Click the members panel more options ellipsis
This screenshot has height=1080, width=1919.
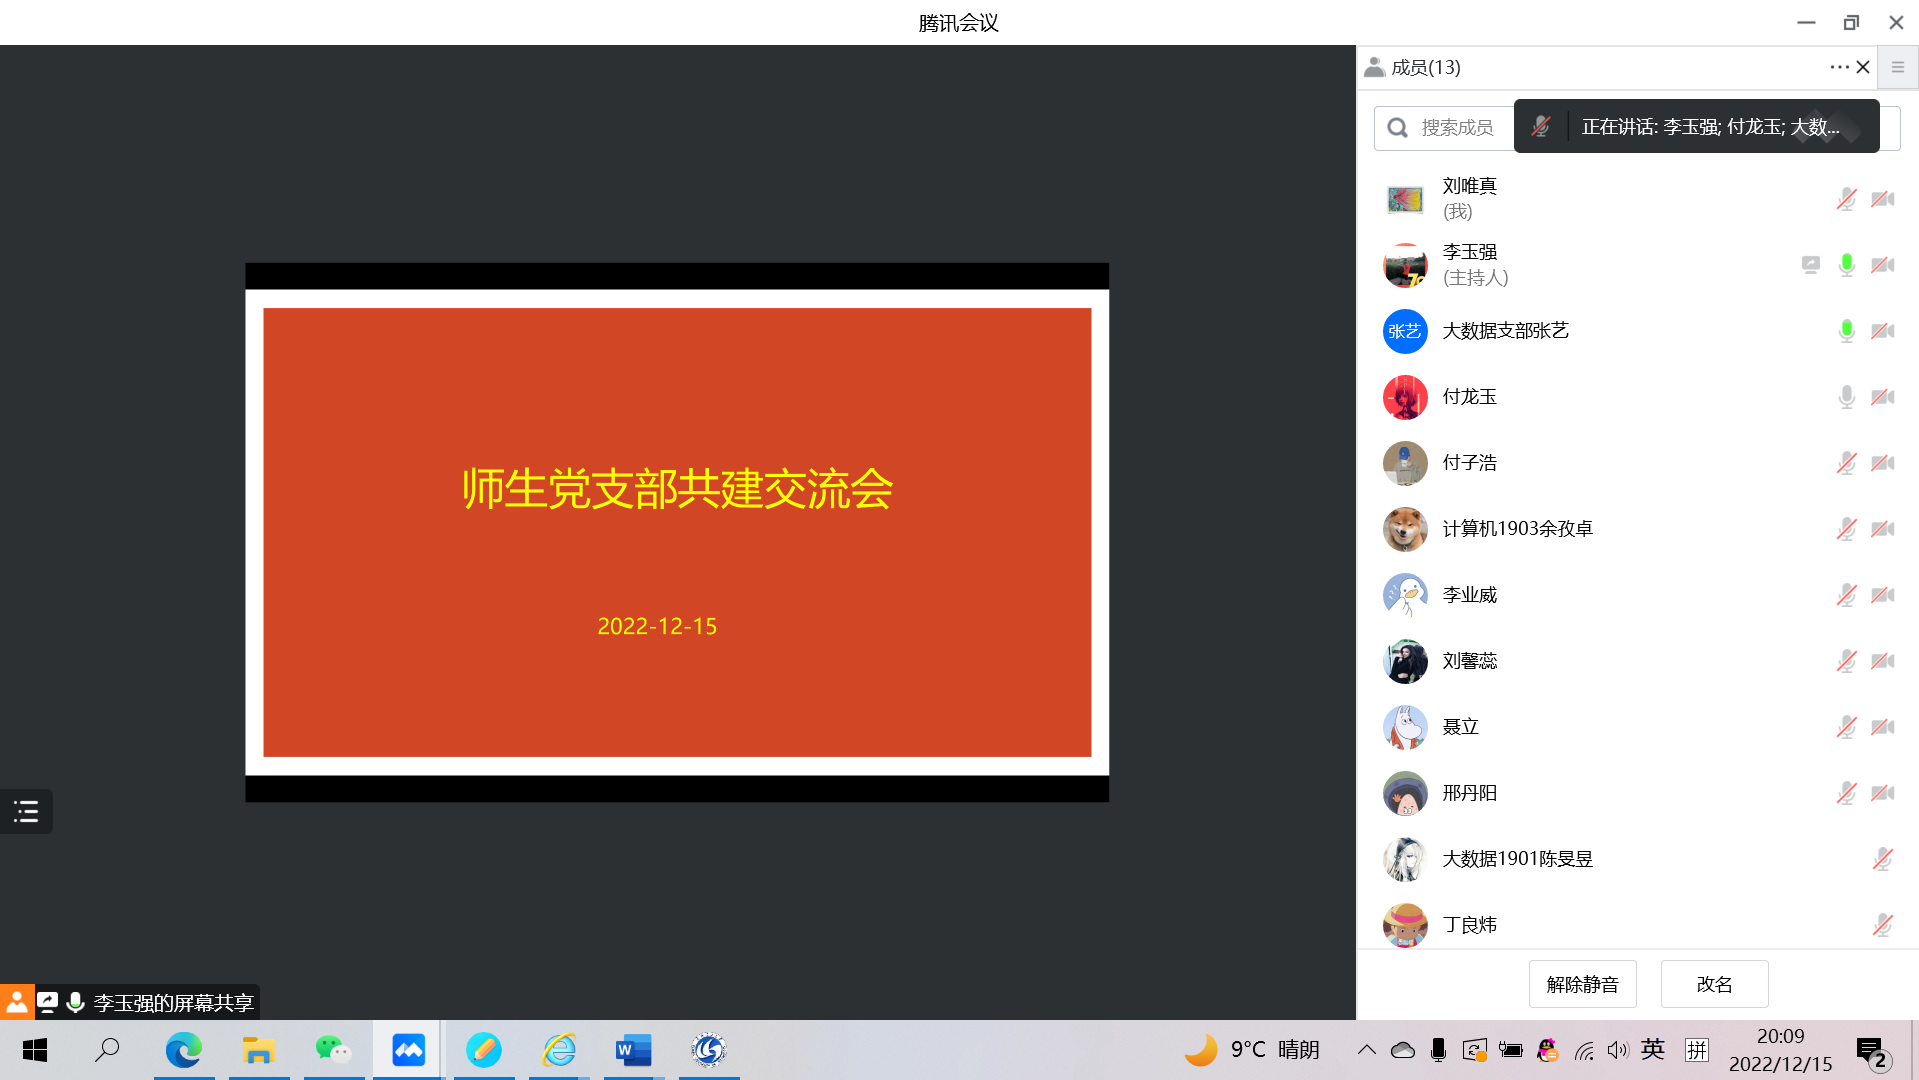1839,67
